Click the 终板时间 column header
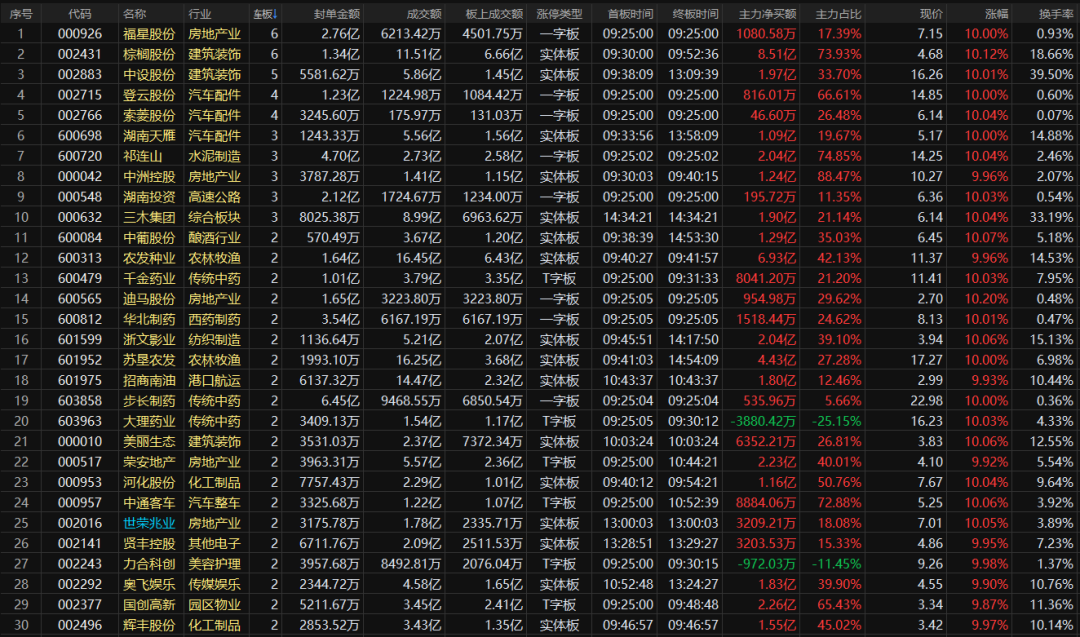The height and width of the screenshot is (637, 1080). point(696,14)
